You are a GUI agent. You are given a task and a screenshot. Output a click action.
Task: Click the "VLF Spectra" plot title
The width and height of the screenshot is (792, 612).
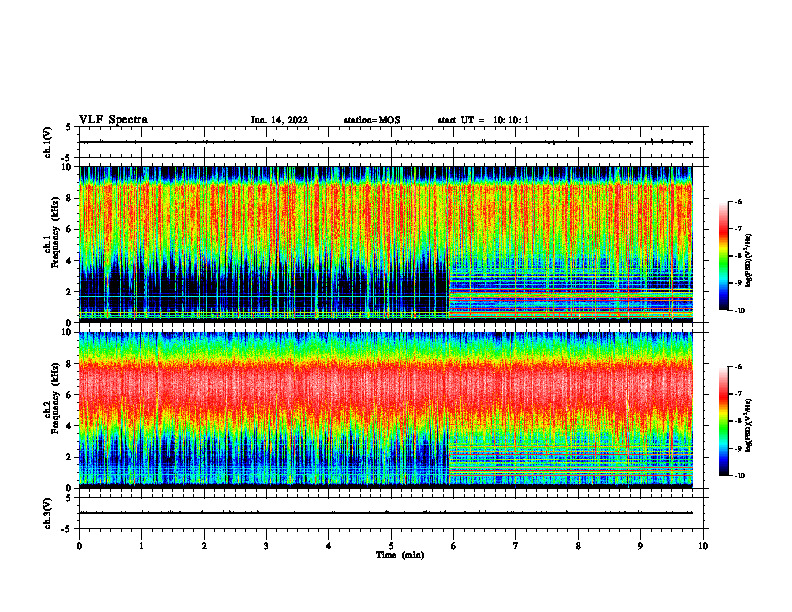pyautogui.click(x=113, y=119)
